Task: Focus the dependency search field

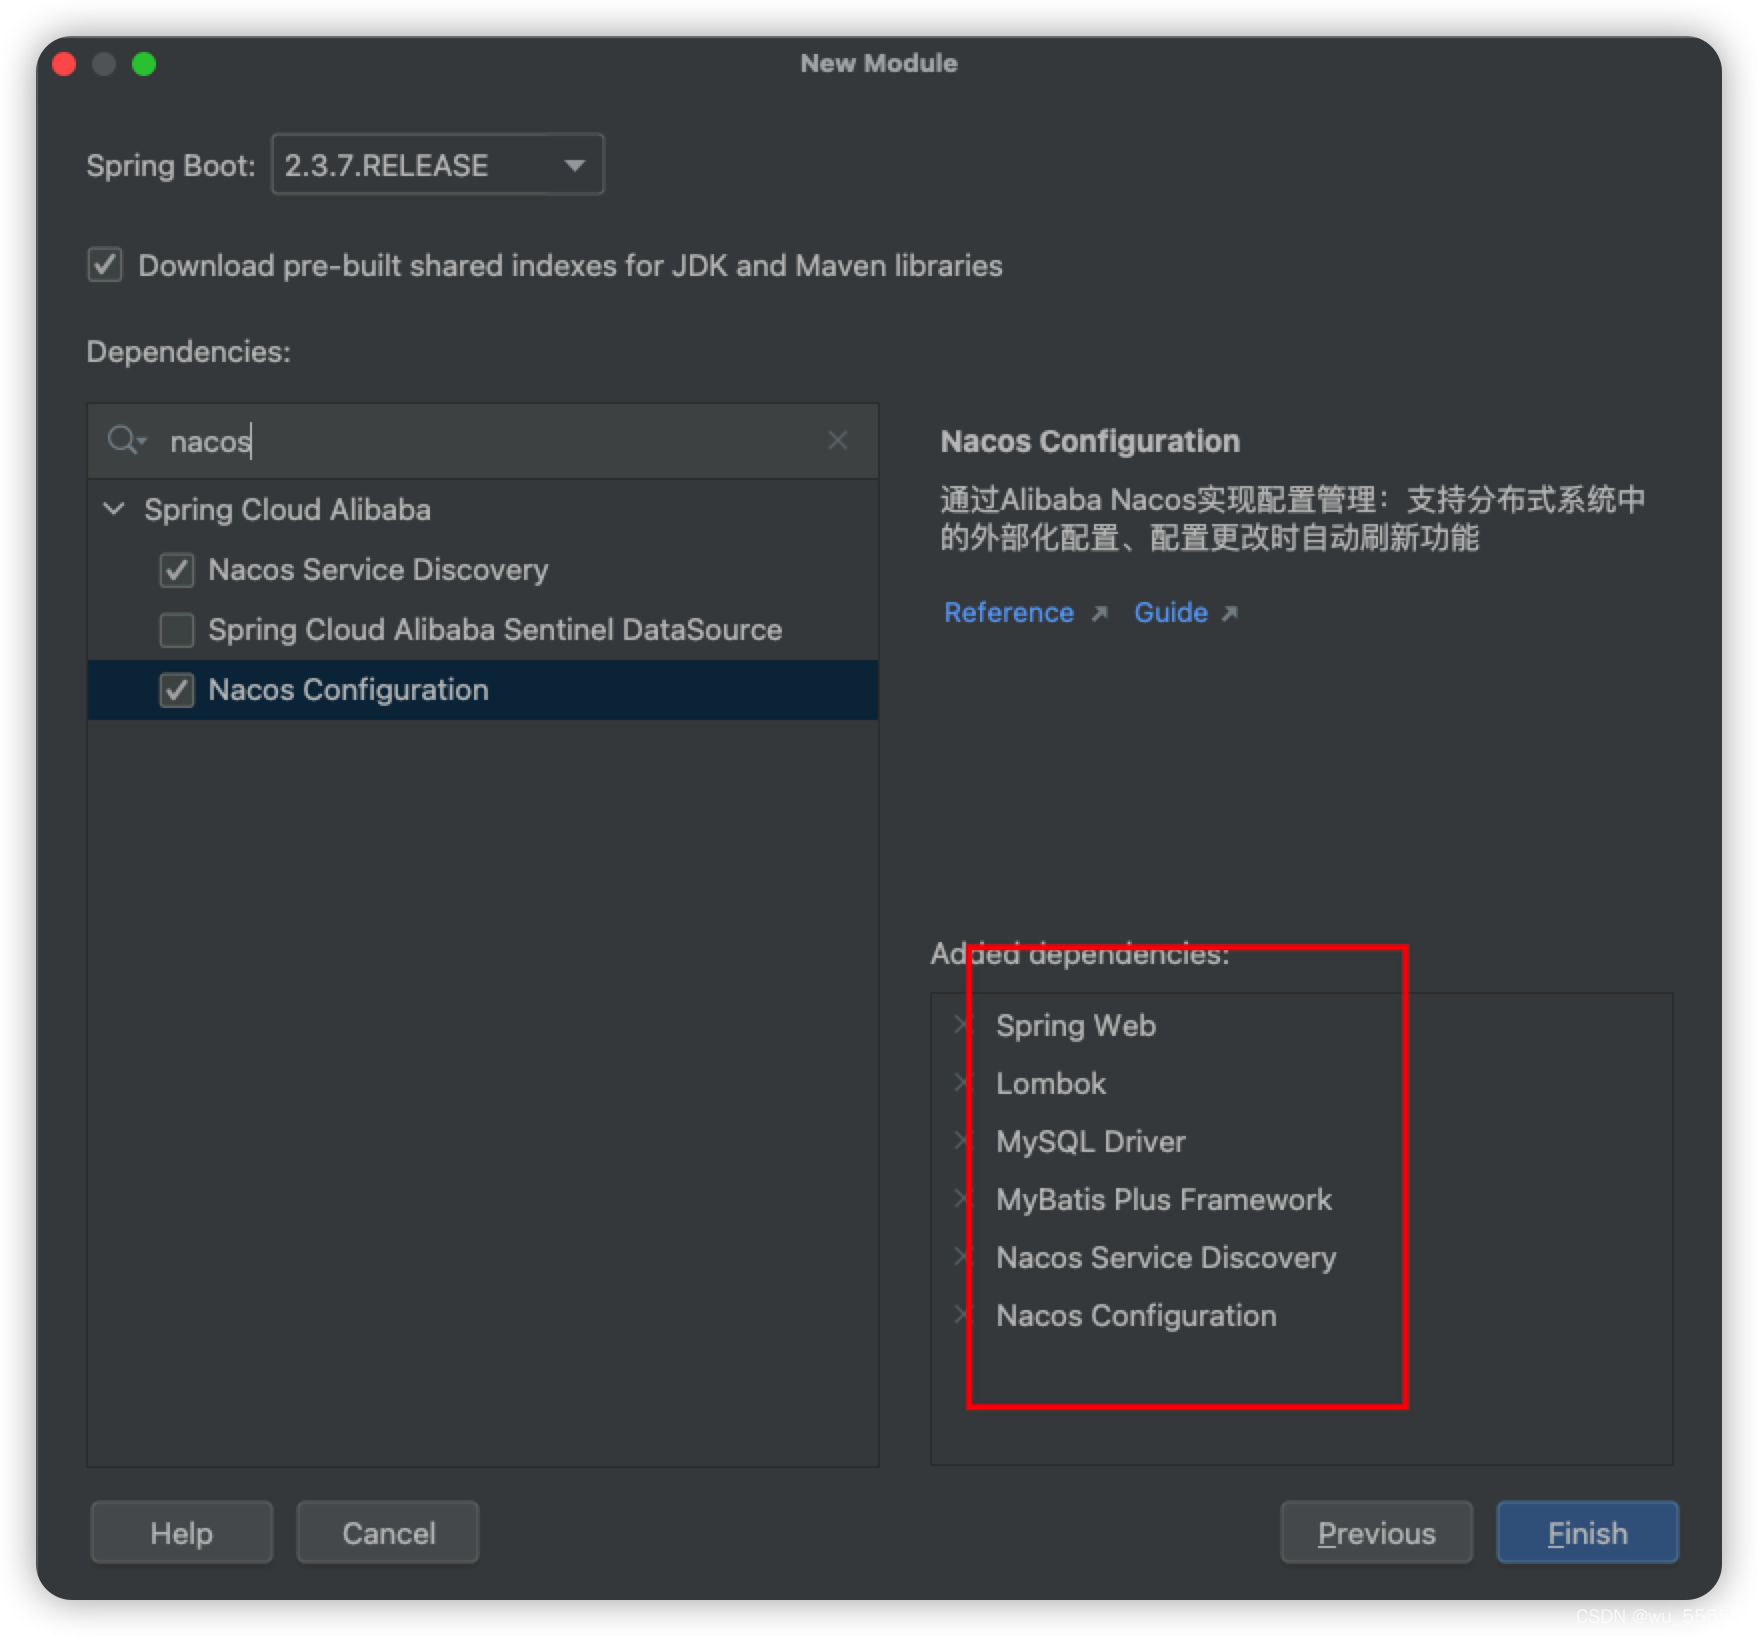Action: coord(482,441)
